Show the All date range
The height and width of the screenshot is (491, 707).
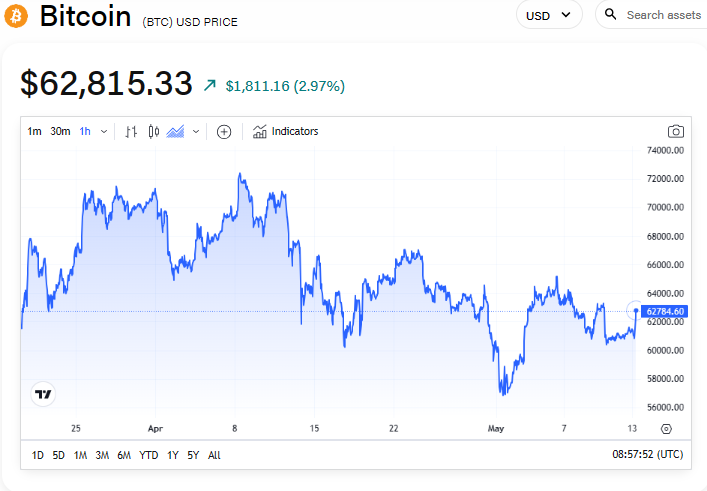214,455
